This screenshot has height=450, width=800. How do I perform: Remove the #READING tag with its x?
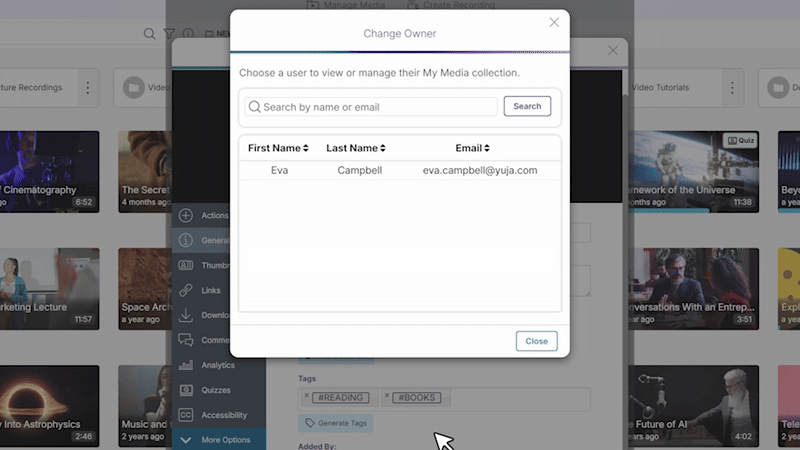click(x=306, y=397)
